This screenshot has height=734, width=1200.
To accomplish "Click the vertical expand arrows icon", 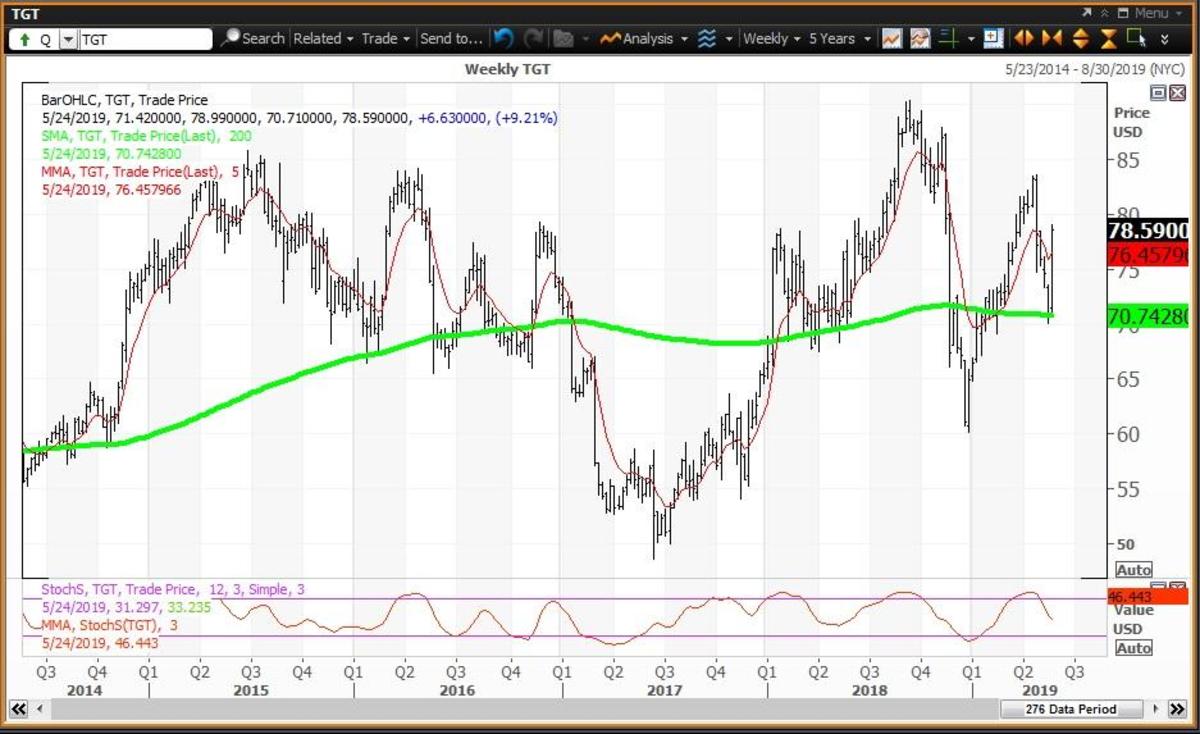I will [x=1080, y=39].
